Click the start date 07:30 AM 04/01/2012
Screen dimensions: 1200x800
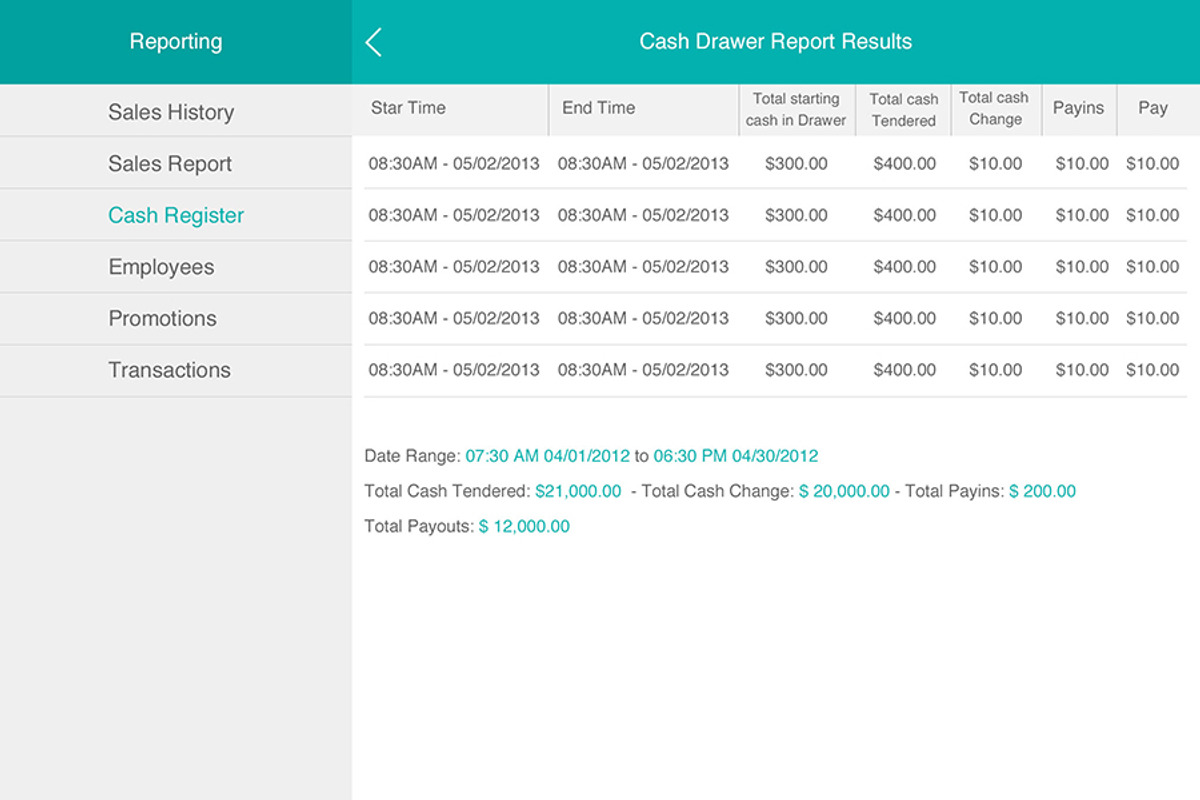(x=548, y=456)
